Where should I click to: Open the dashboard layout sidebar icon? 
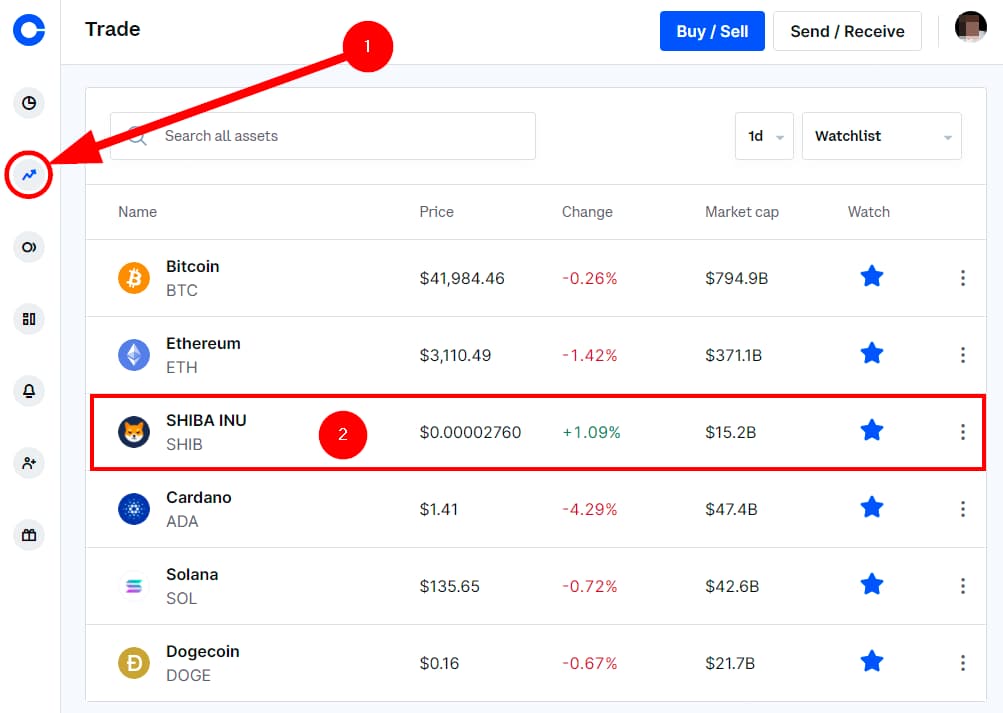pyautogui.click(x=29, y=319)
